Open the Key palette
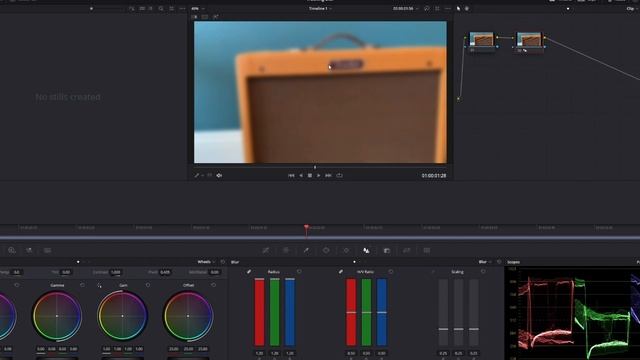Viewport: 640px width, 360px height. tap(387, 250)
